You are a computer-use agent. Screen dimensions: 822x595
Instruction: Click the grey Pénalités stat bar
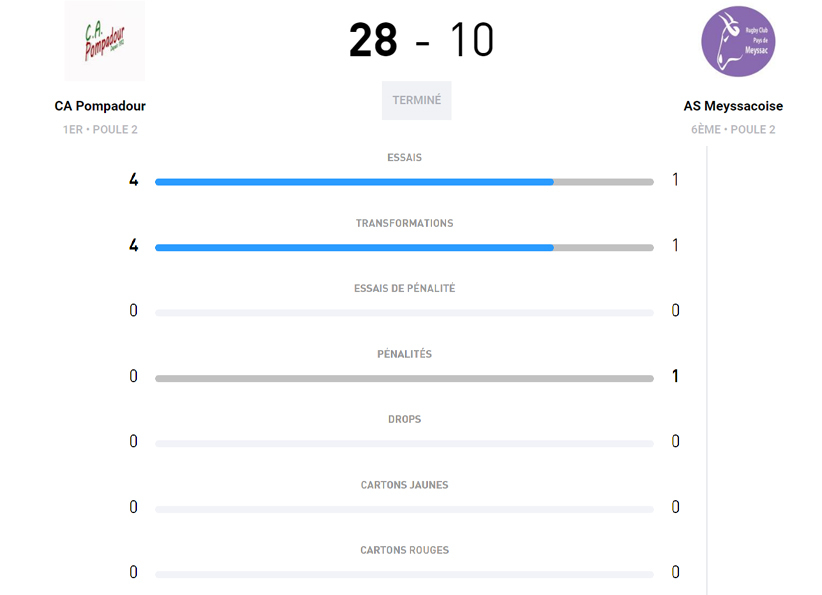(404, 378)
